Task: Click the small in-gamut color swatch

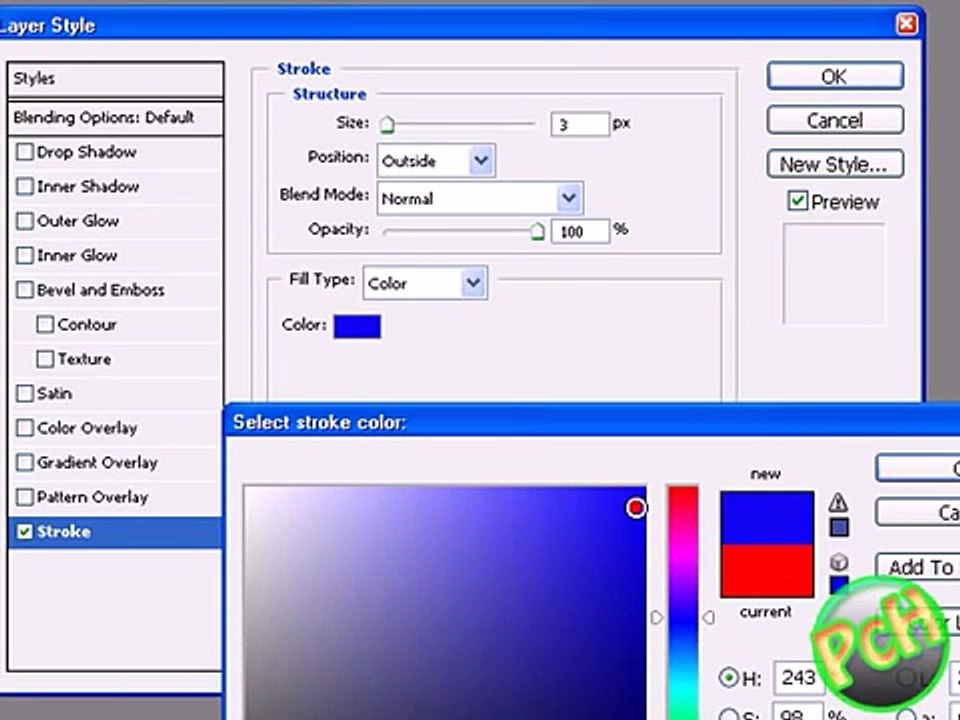Action: (839, 527)
